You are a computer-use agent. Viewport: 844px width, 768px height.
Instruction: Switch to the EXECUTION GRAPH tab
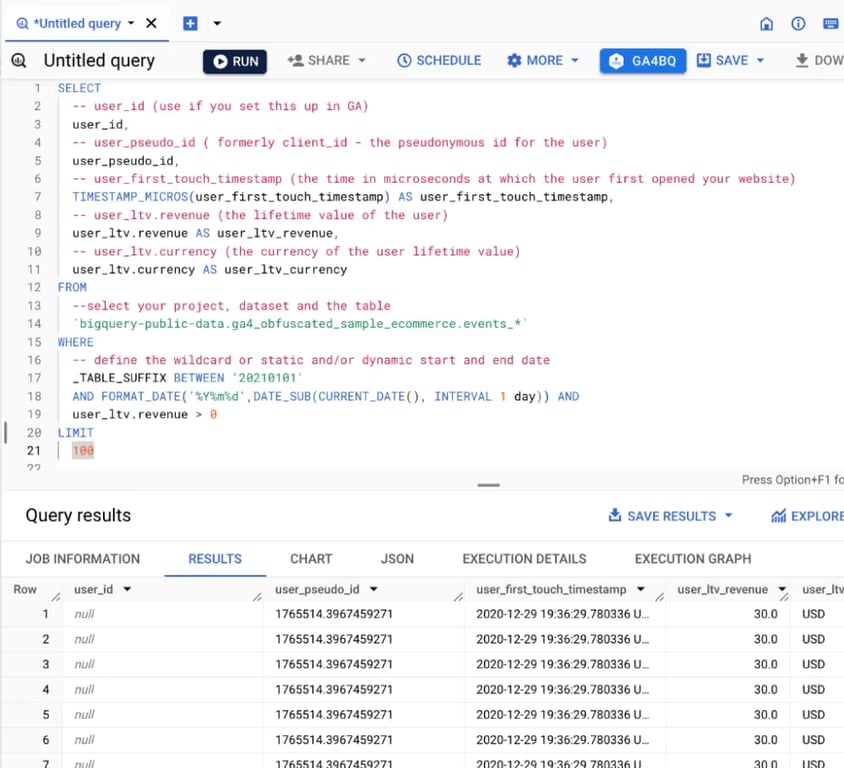point(693,559)
